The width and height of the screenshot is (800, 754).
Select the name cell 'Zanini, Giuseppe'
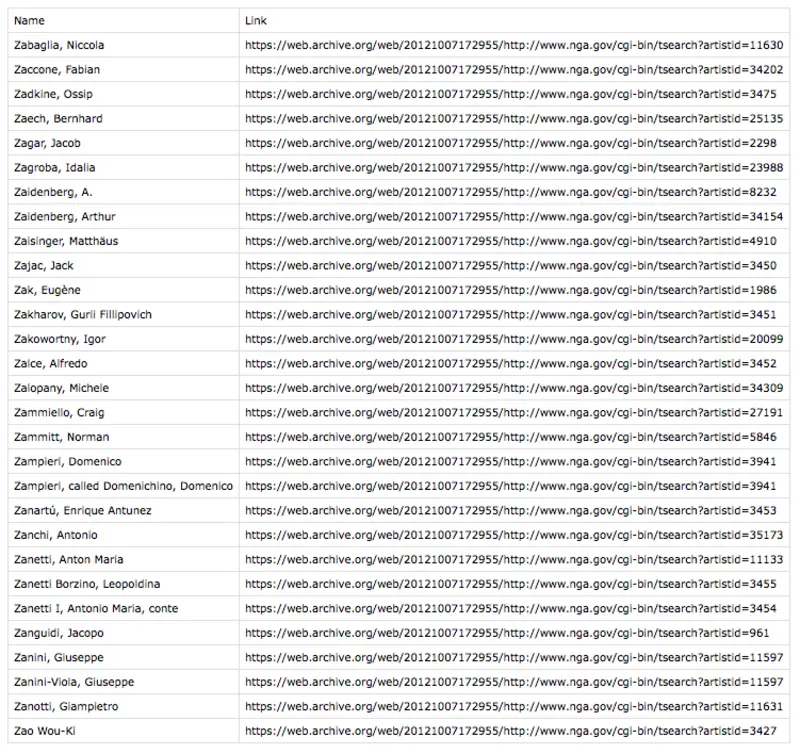(59, 658)
